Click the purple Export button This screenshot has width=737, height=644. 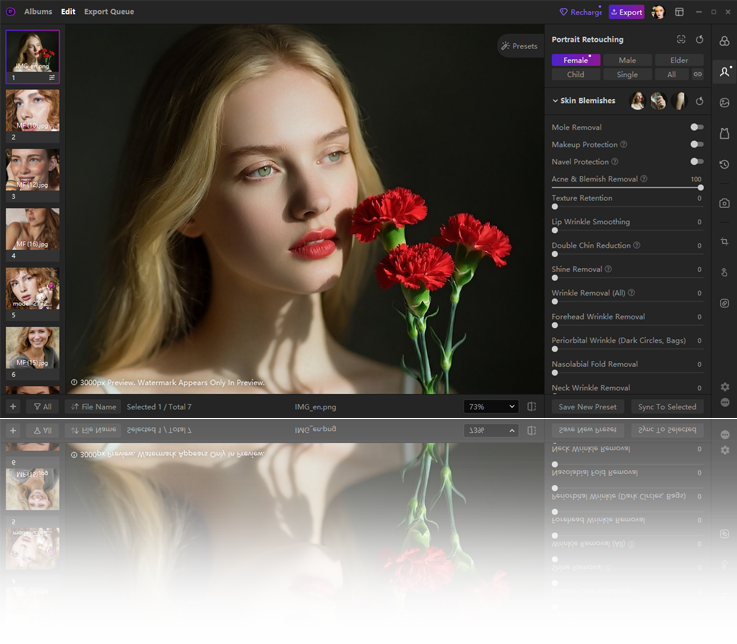click(627, 12)
